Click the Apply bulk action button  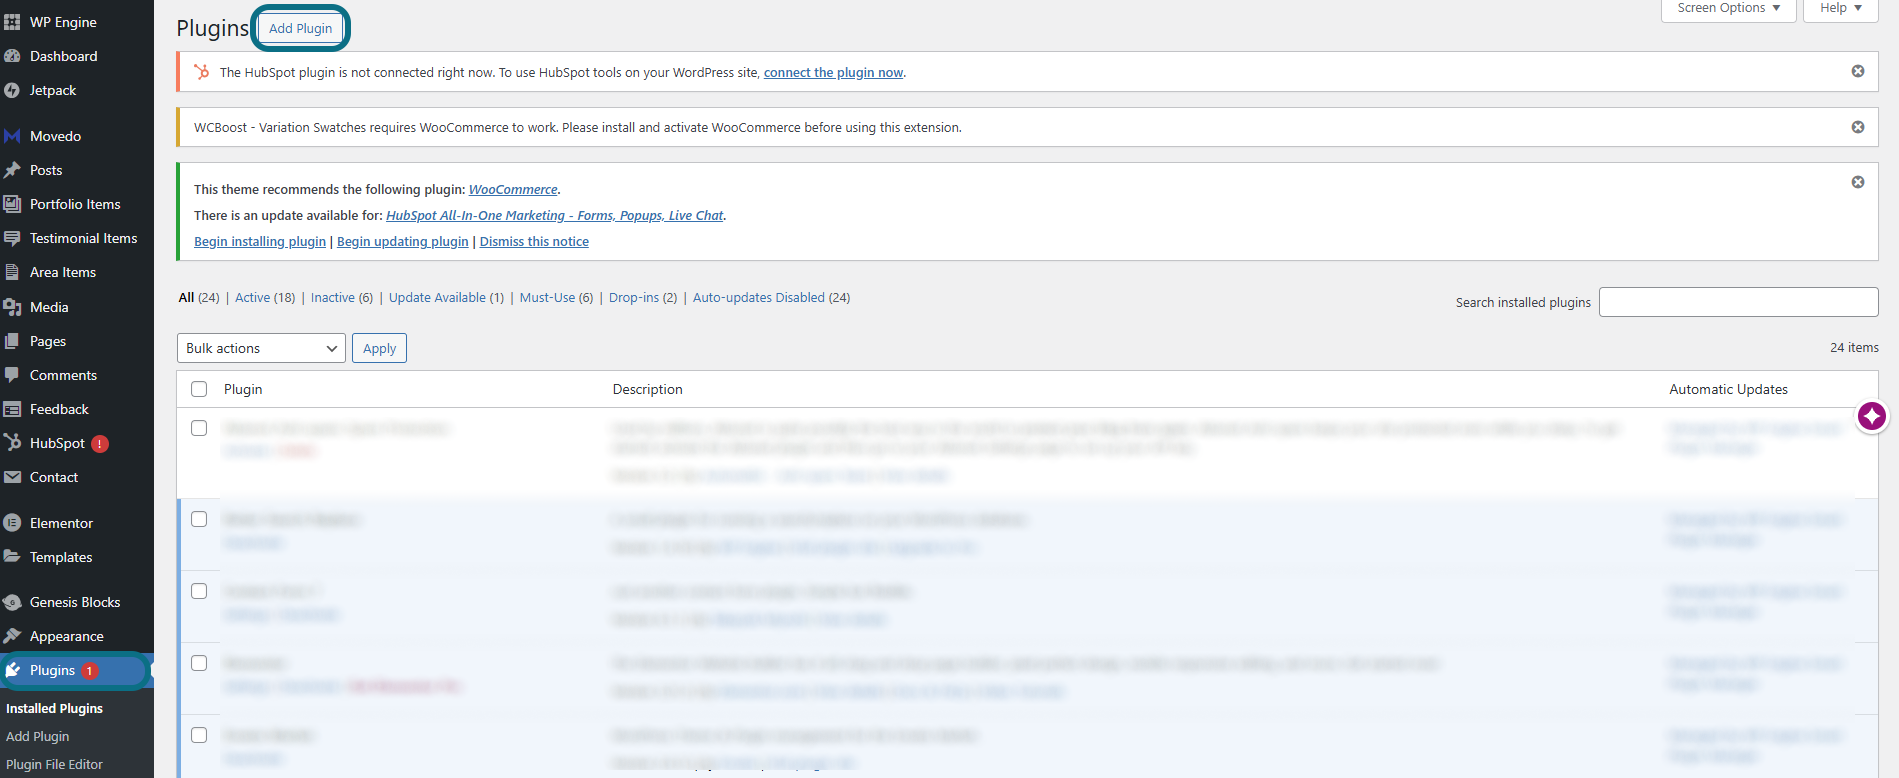tap(379, 348)
